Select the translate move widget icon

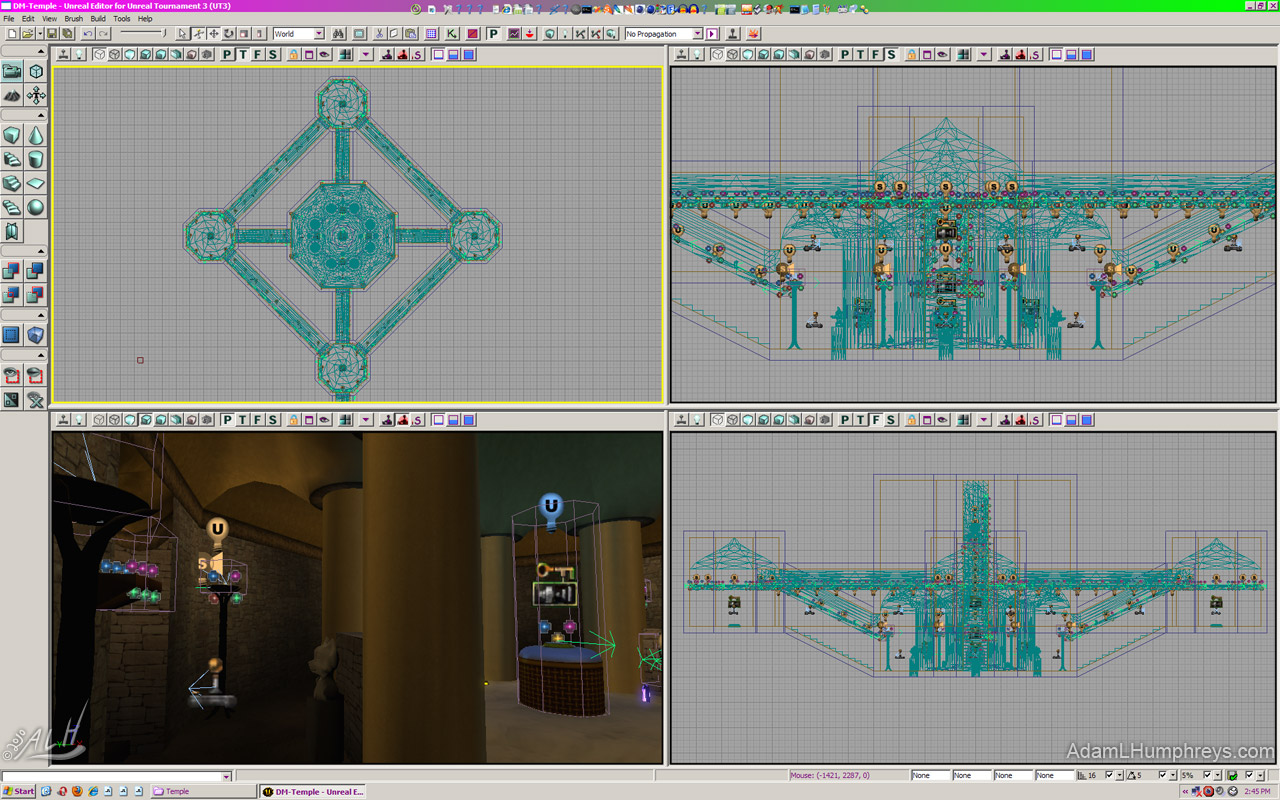pos(214,34)
